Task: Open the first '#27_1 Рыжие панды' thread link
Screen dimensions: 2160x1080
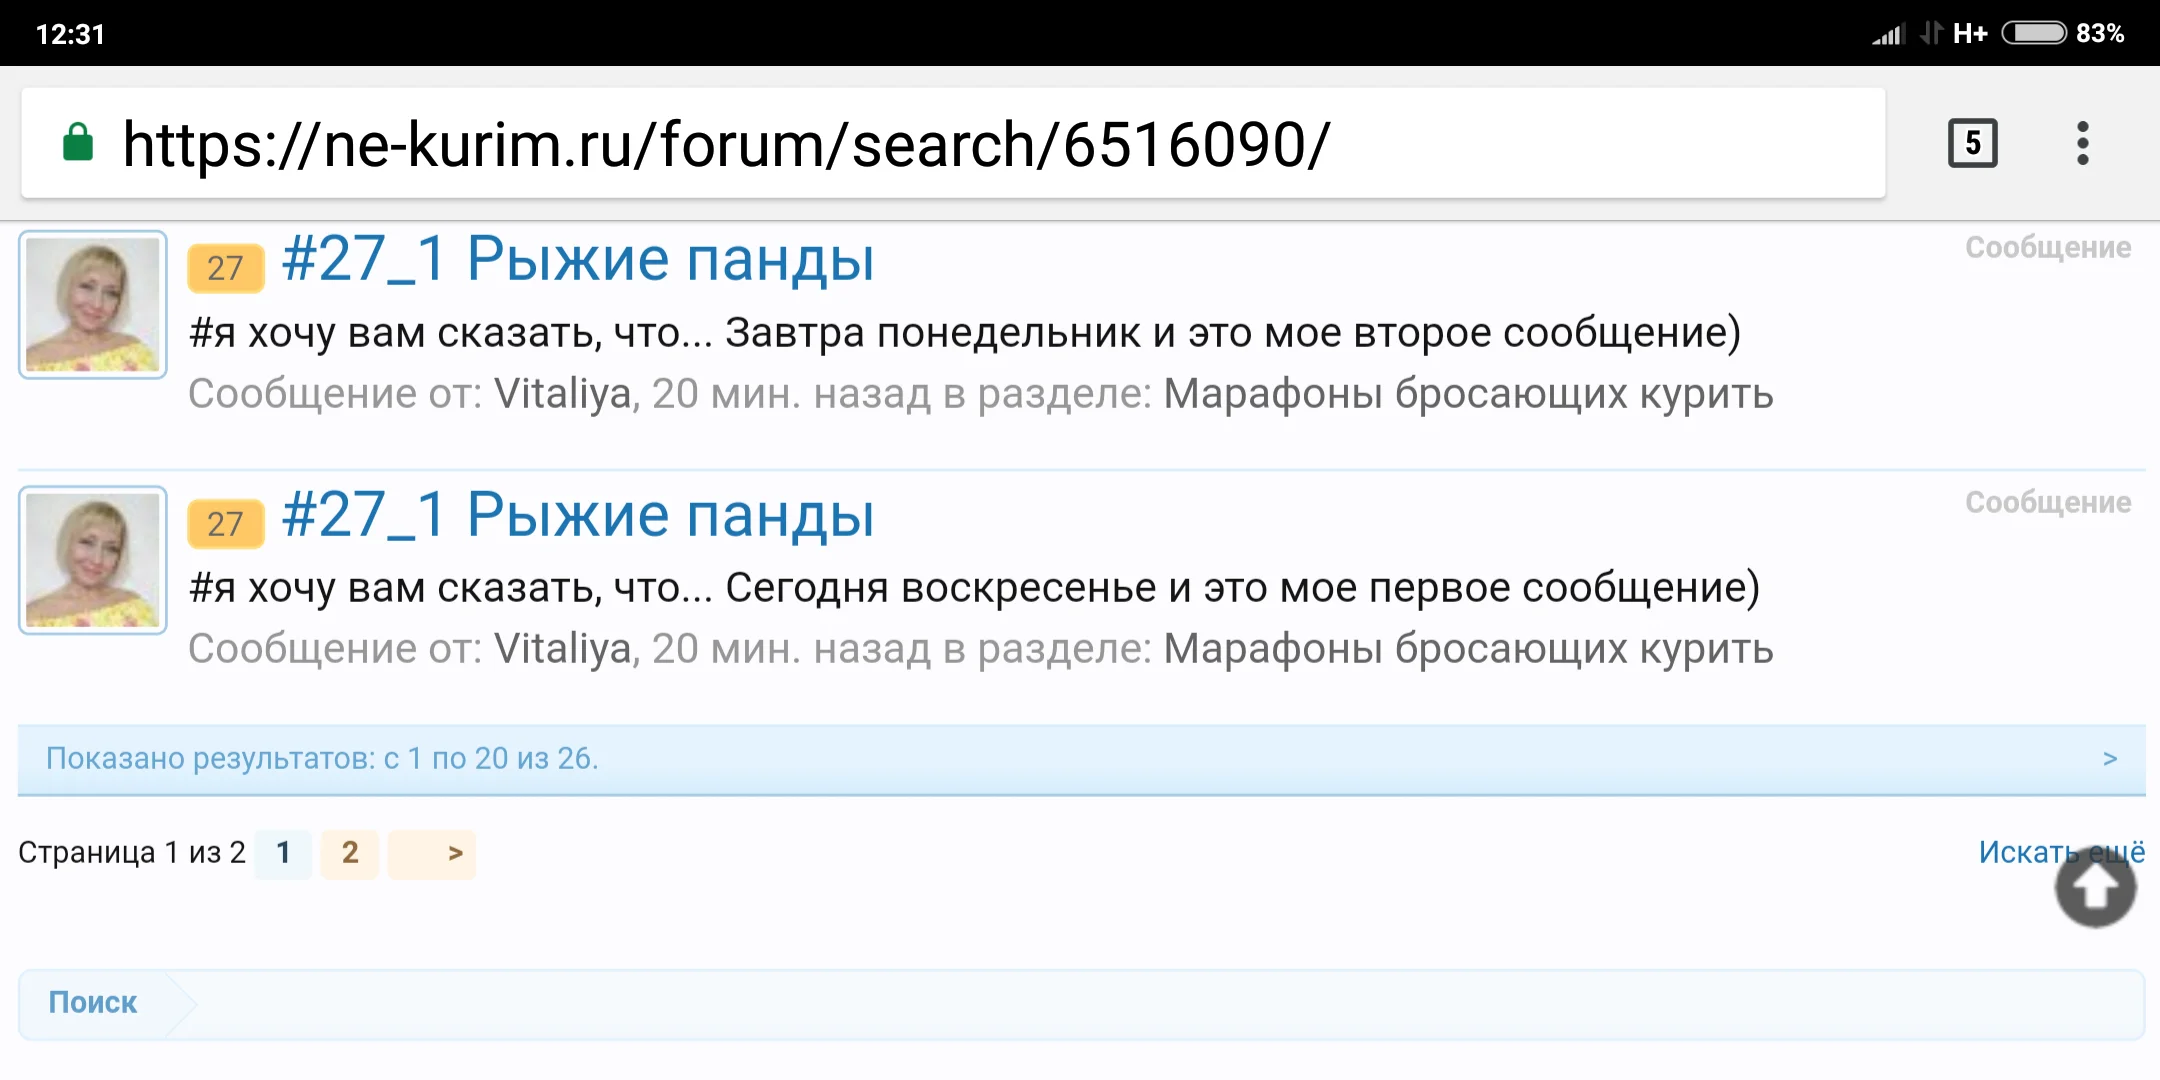Action: 578,259
